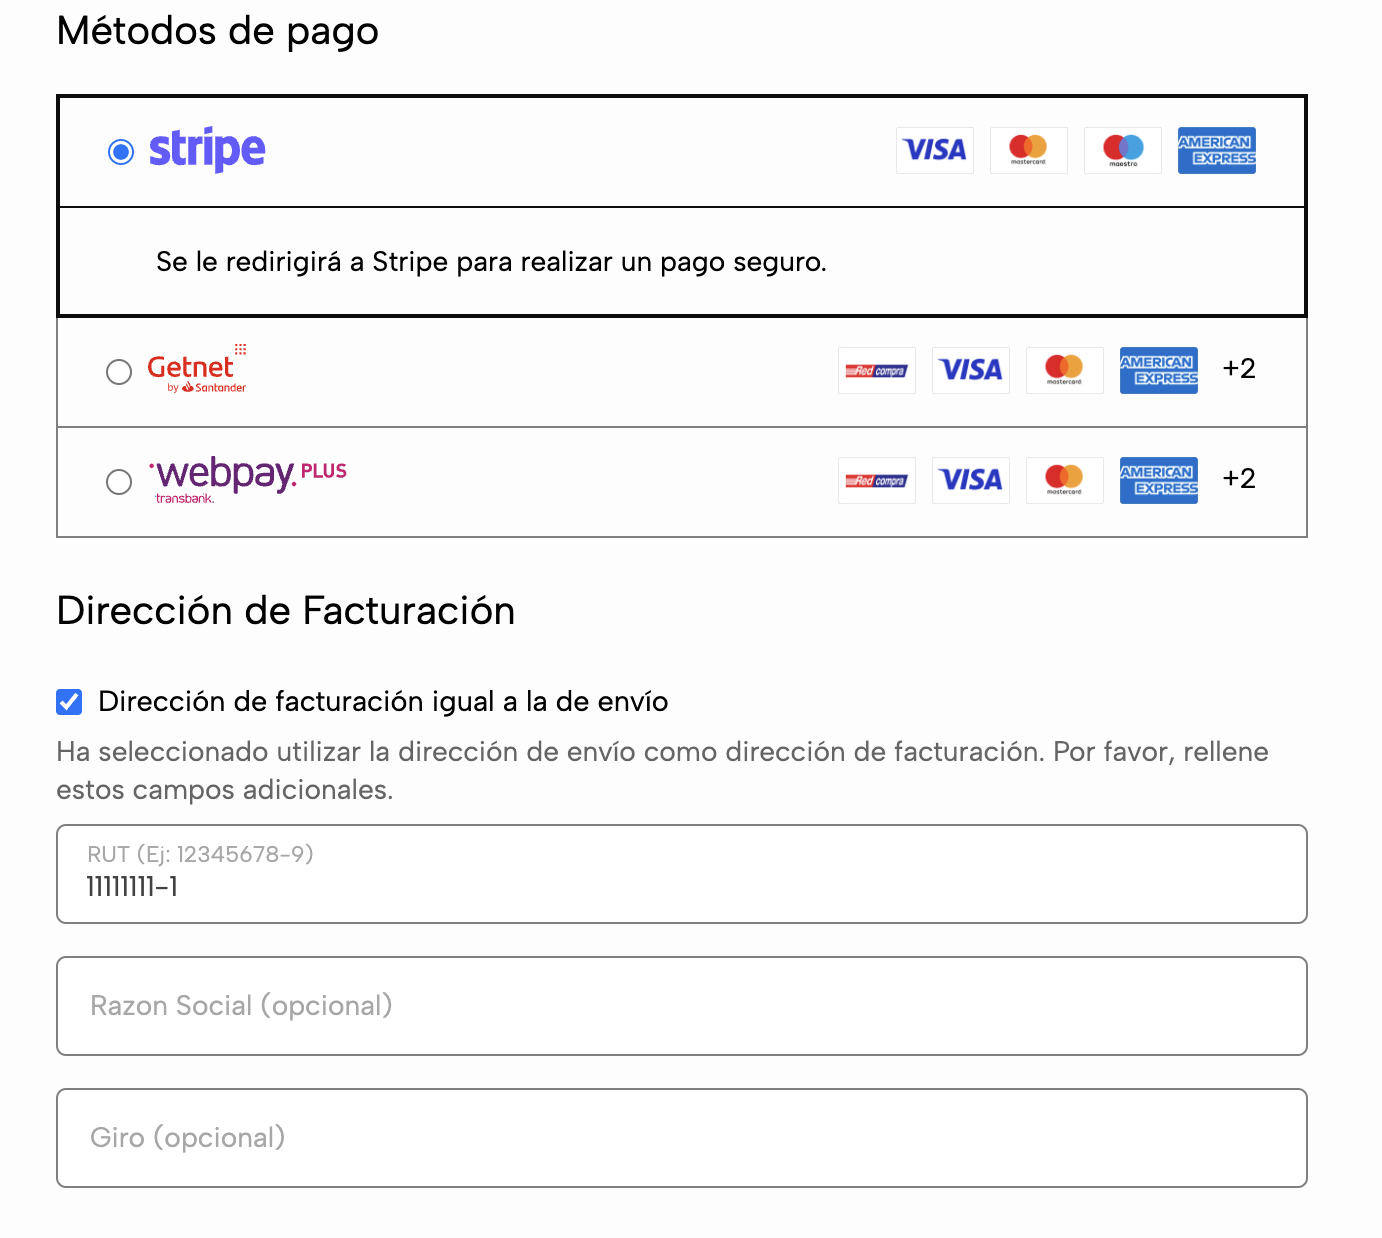1382x1238 pixels.
Task: Click the Webpay Plus logo
Action: [x=248, y=480]
